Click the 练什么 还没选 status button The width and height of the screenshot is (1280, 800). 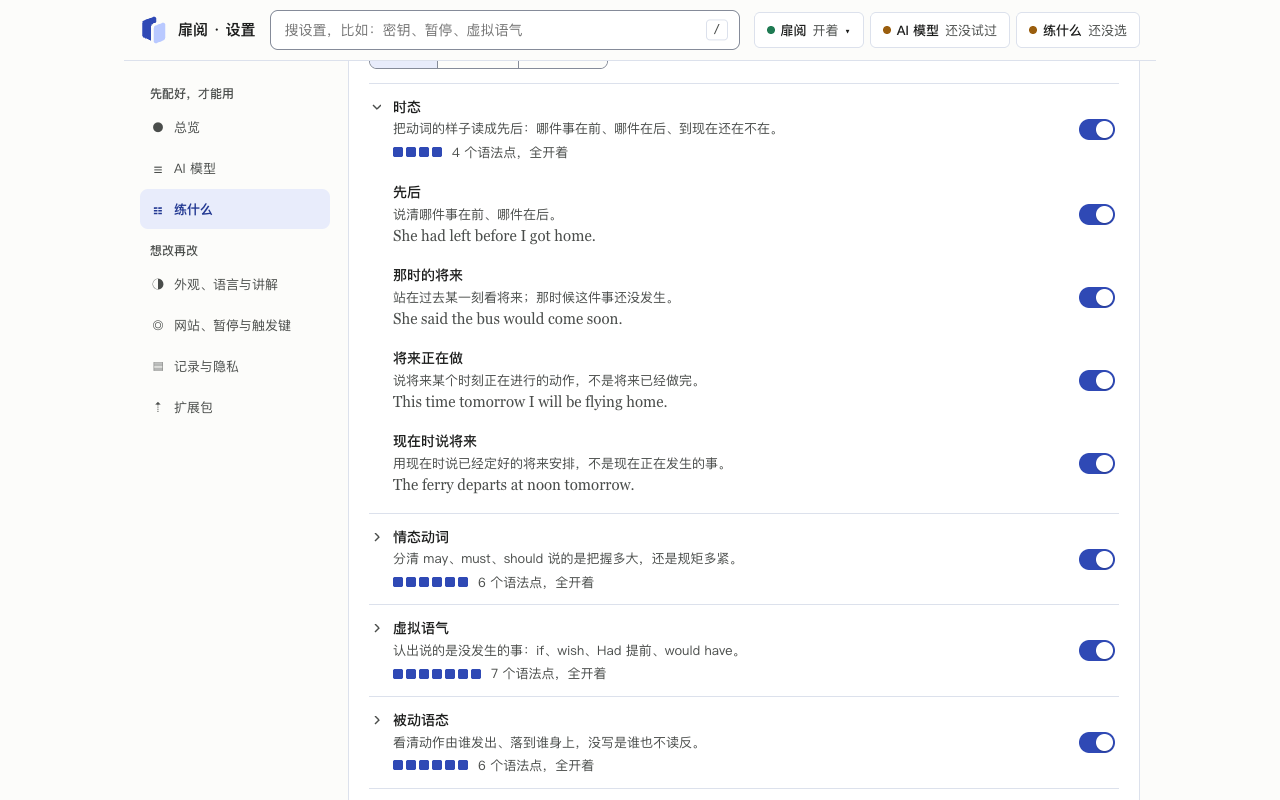click(1078, 30)
